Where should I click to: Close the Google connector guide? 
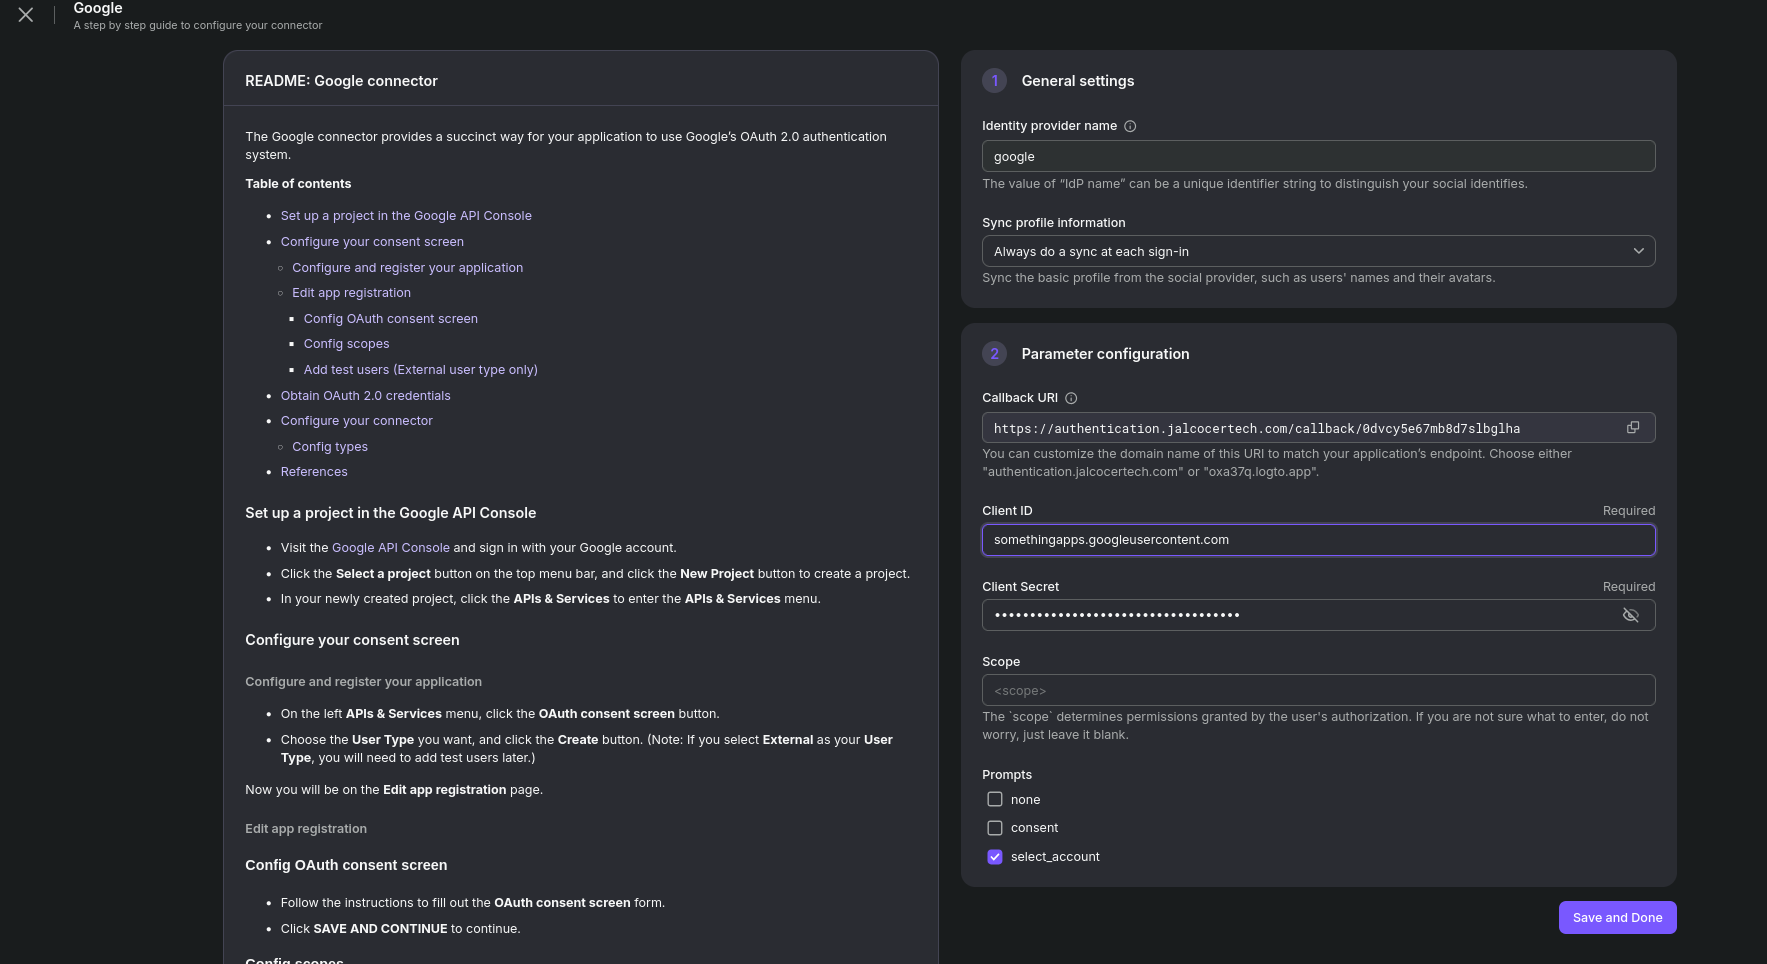pos(26,15)
